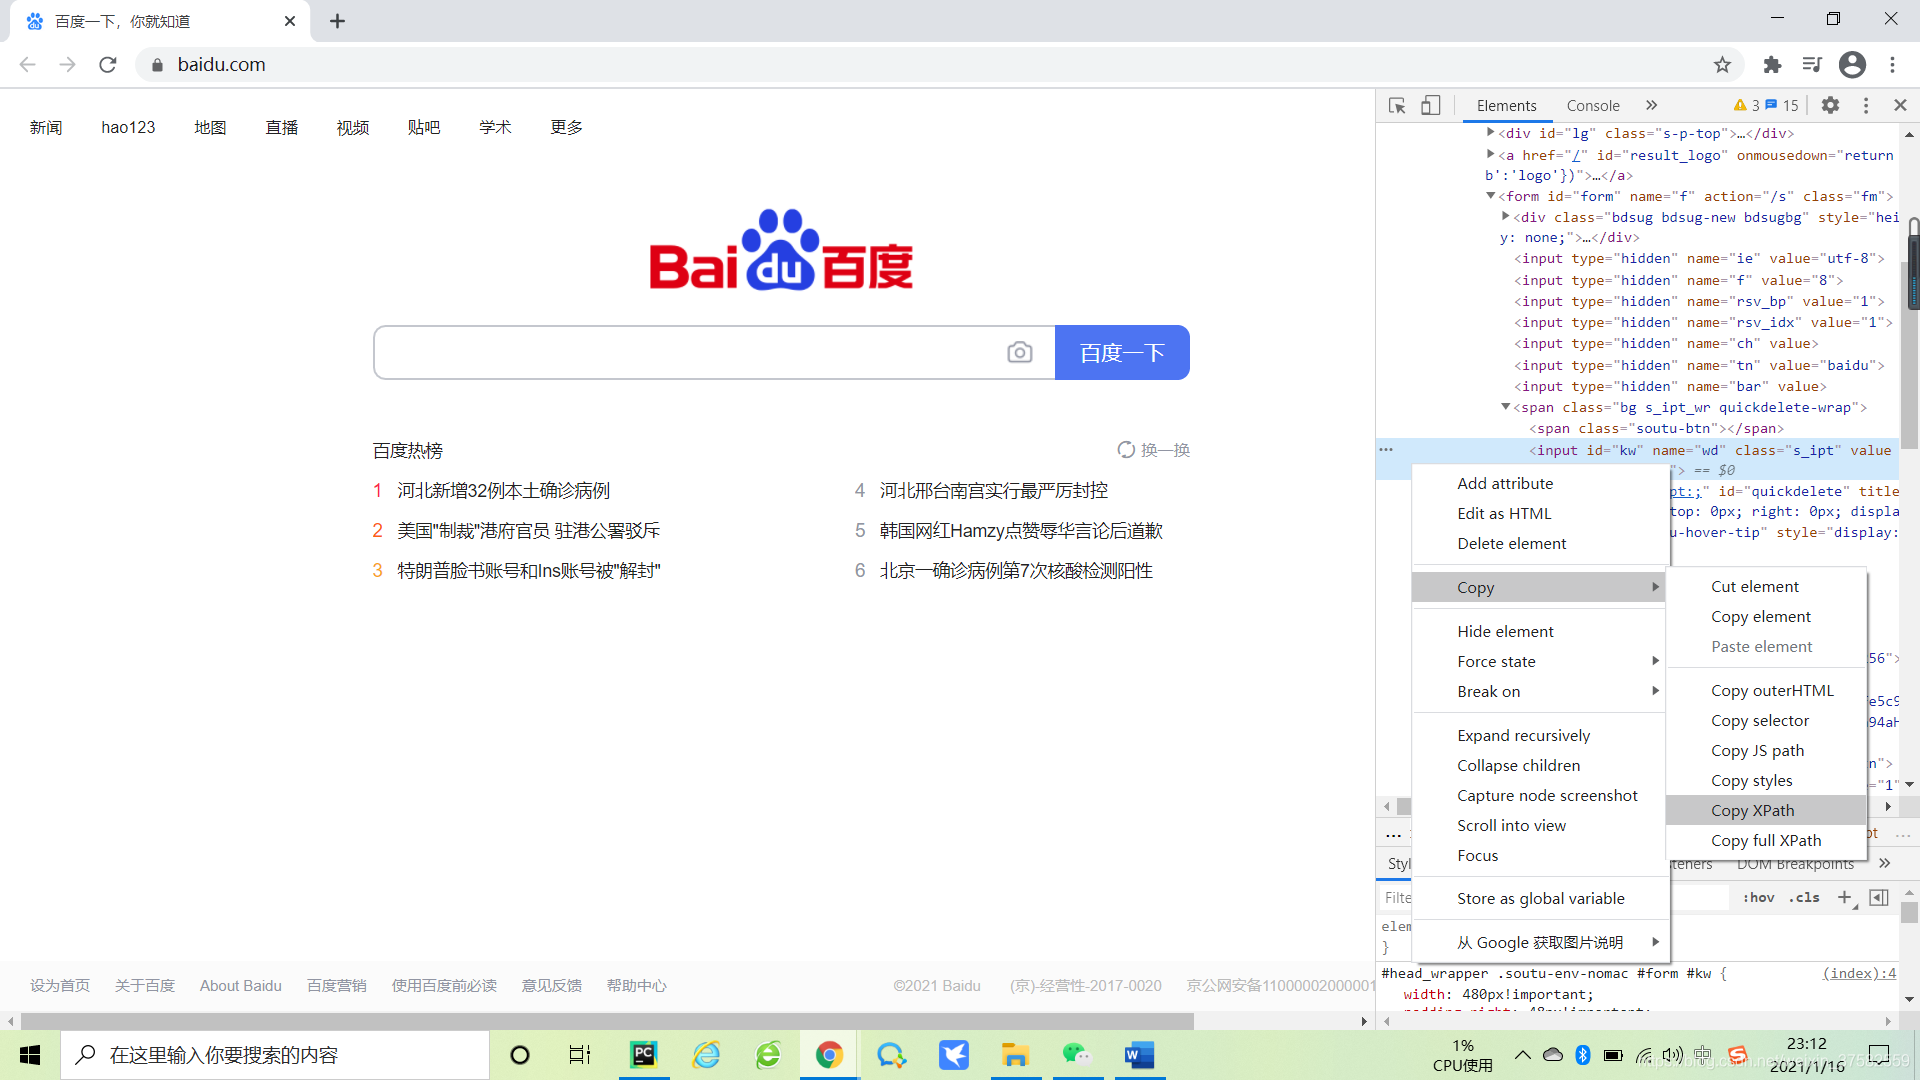Click the Baidu search input field
The width and height of the screenshot is (1920, 1080).
coord(690,352)
